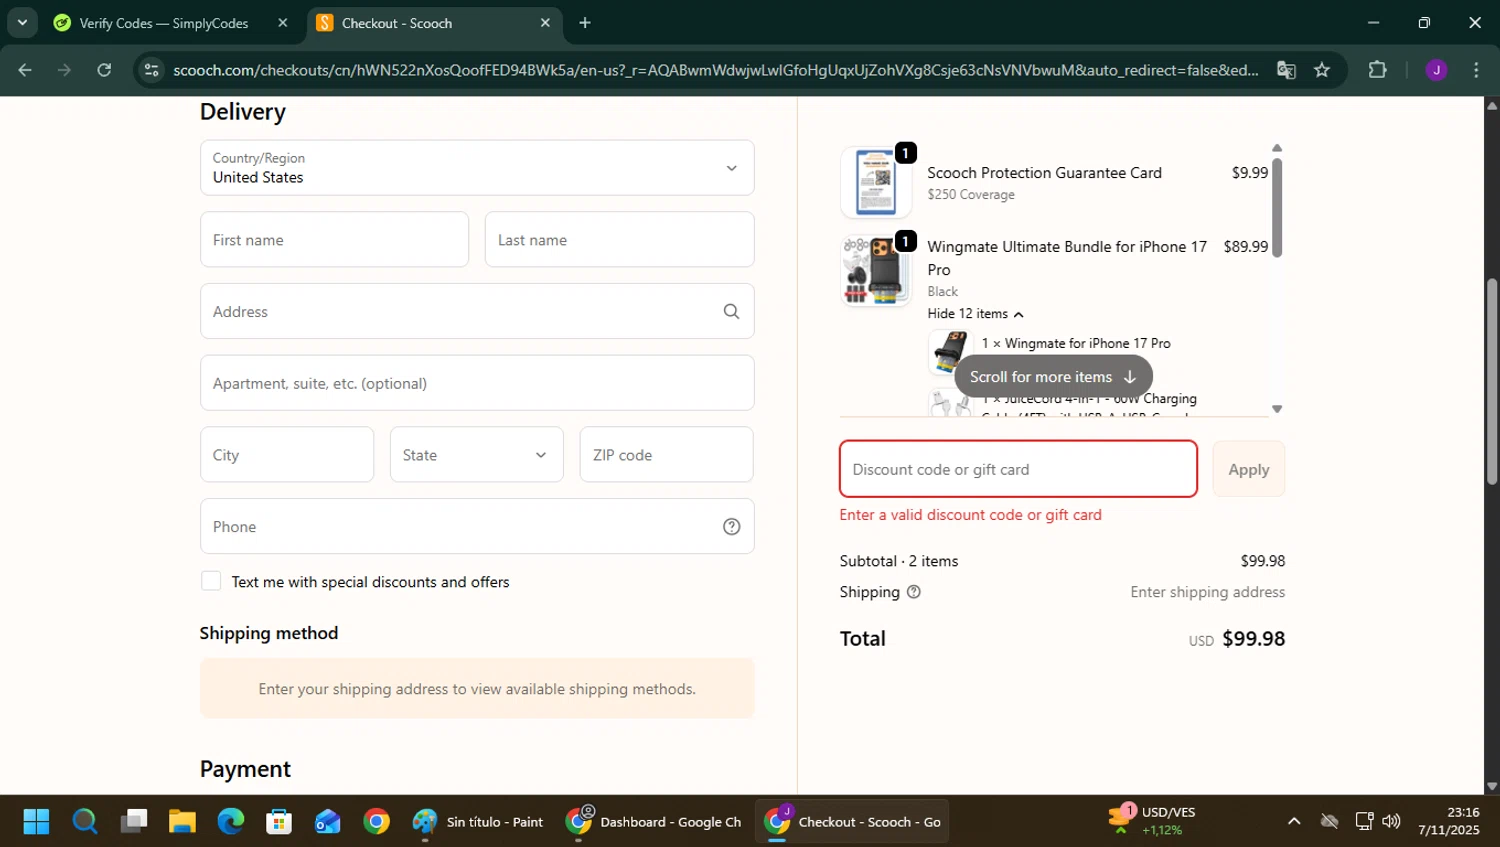Open a new browser tab

(x=585, y=23)
